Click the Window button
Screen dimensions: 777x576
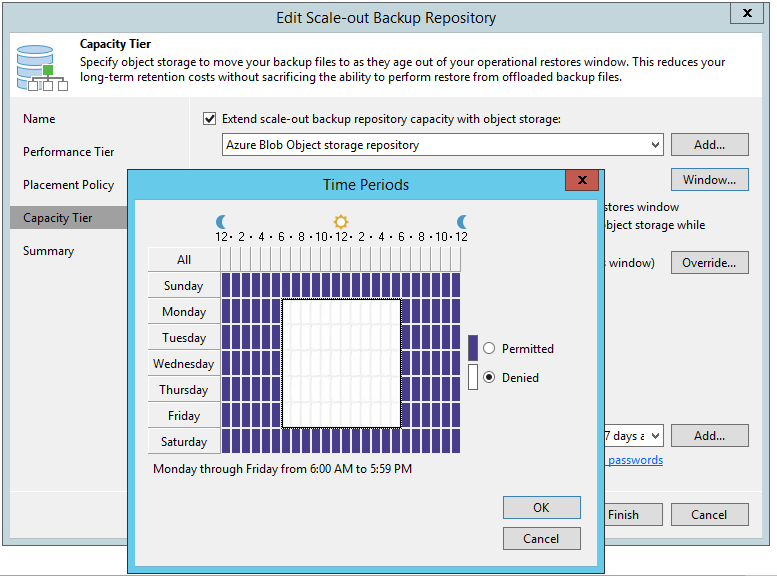coord(709,180)
